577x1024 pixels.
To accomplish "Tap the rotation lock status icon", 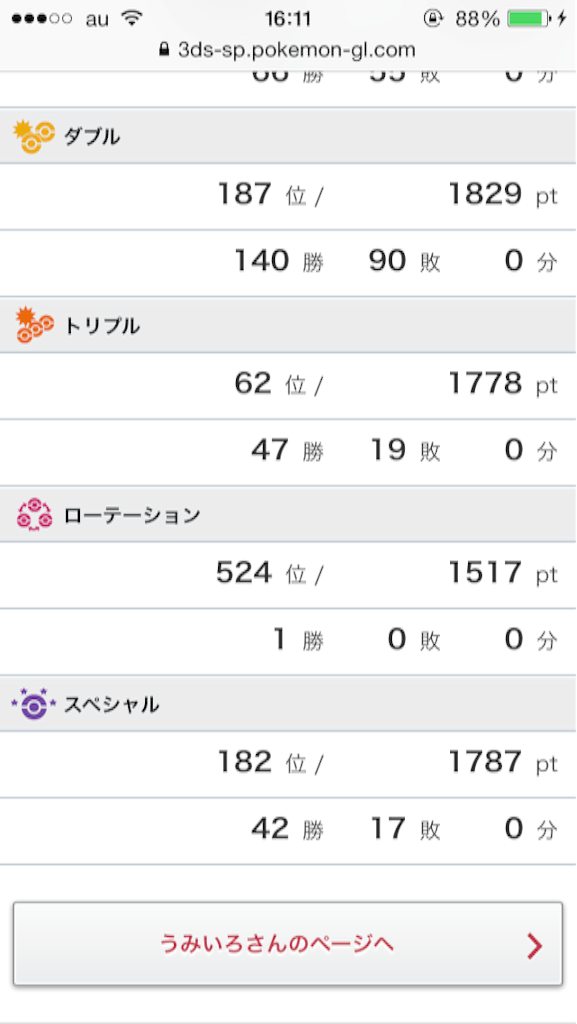I will [x=432, y=19].
